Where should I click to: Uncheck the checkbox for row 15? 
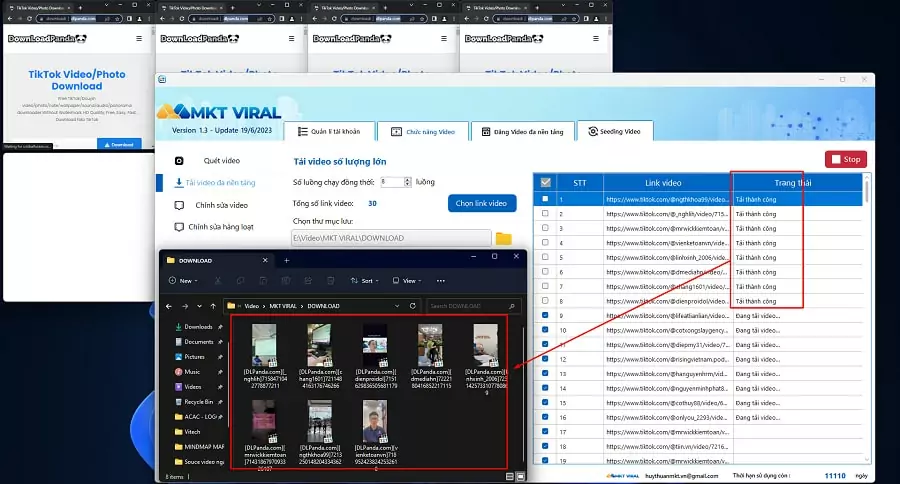click(545, 402)
